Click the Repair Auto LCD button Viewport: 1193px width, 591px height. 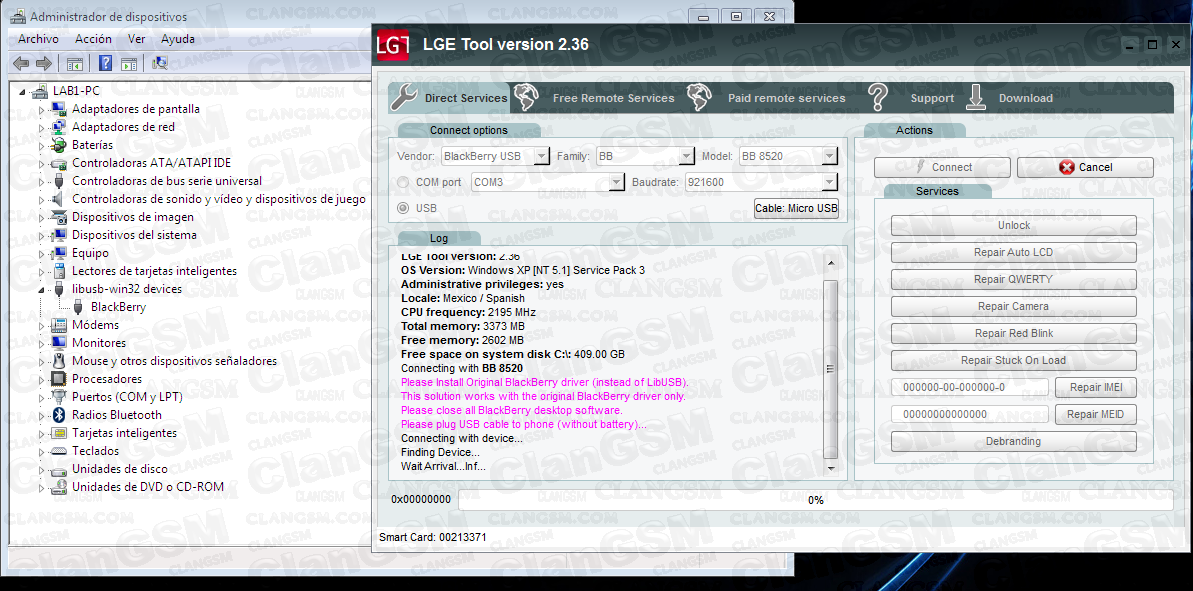coord(1013,253)
